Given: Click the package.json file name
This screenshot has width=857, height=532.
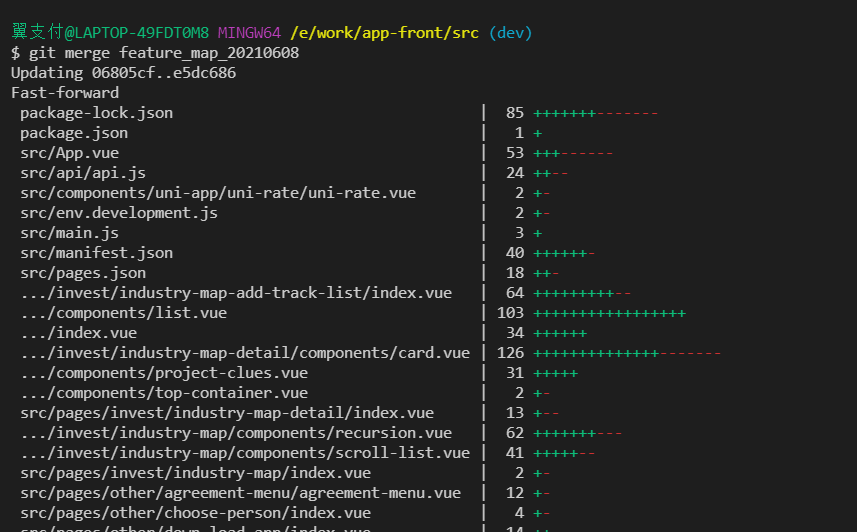Looking at the screenshot, I should point(74,133).
